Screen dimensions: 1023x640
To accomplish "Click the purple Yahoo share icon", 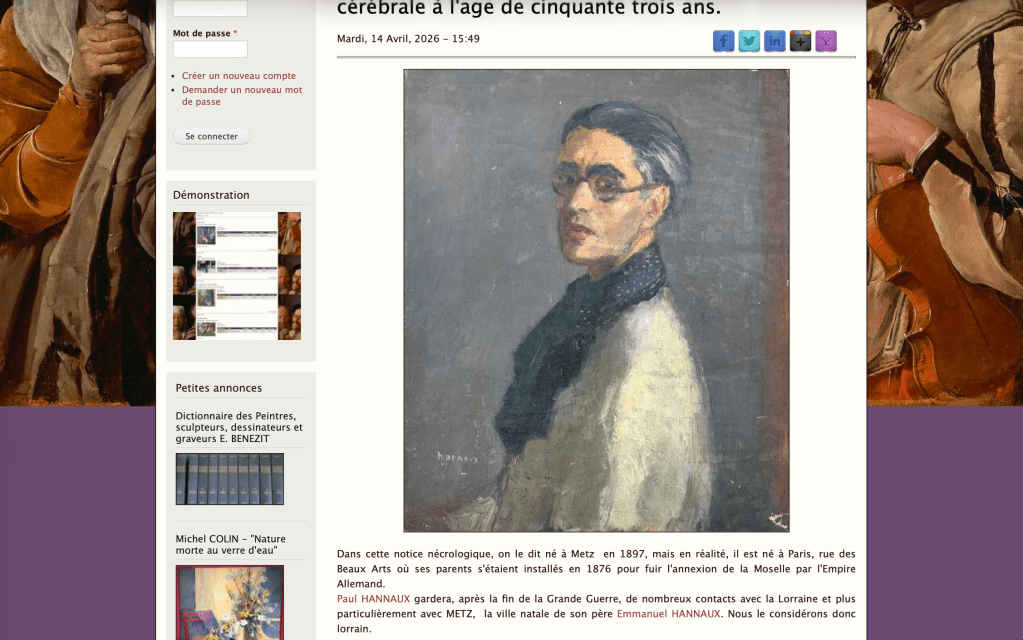I will click(x=826, y=41).
